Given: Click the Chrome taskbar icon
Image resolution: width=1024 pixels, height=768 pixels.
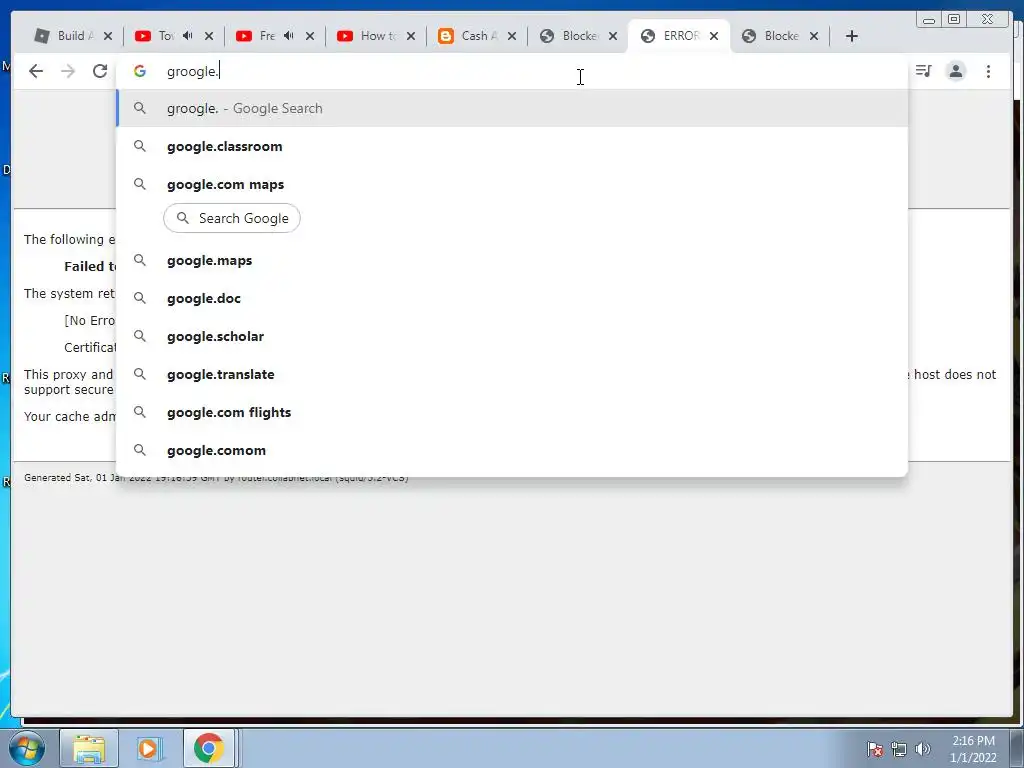Looking at the screenshot, I should 208,748.
